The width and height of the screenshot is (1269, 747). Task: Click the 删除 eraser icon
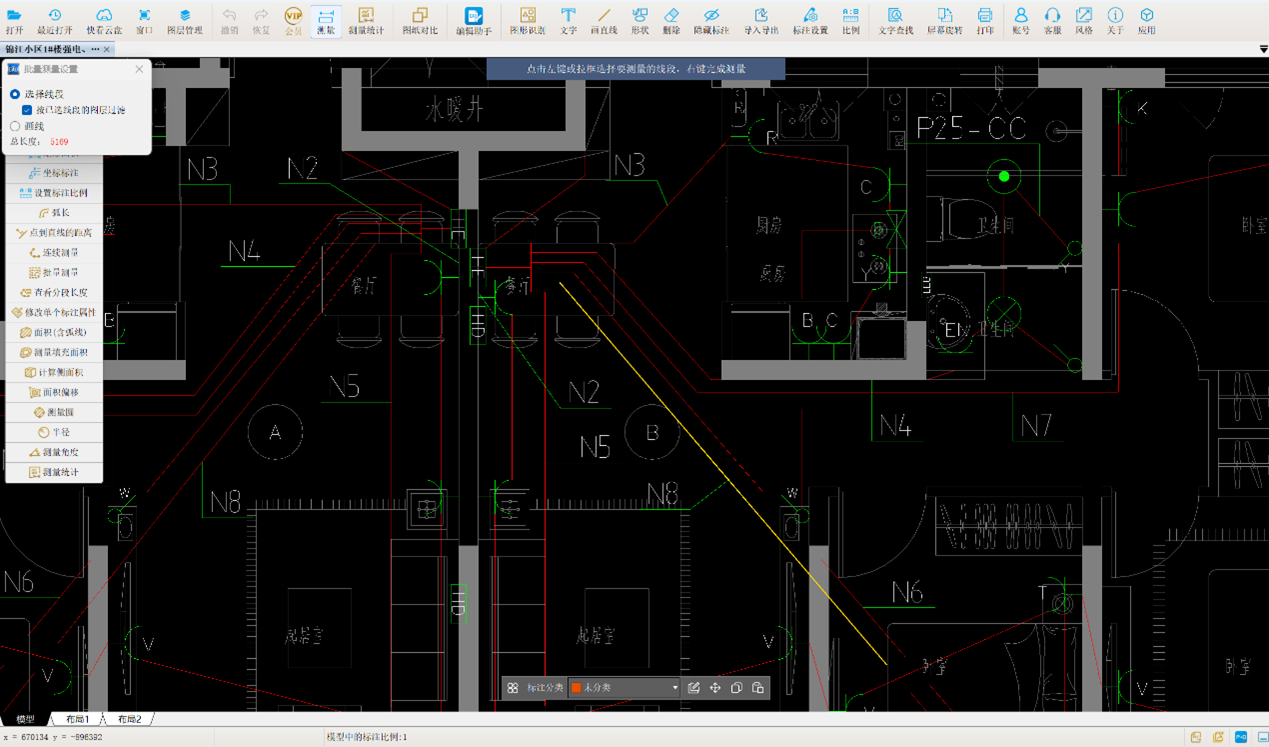click(x=671, y=20)
